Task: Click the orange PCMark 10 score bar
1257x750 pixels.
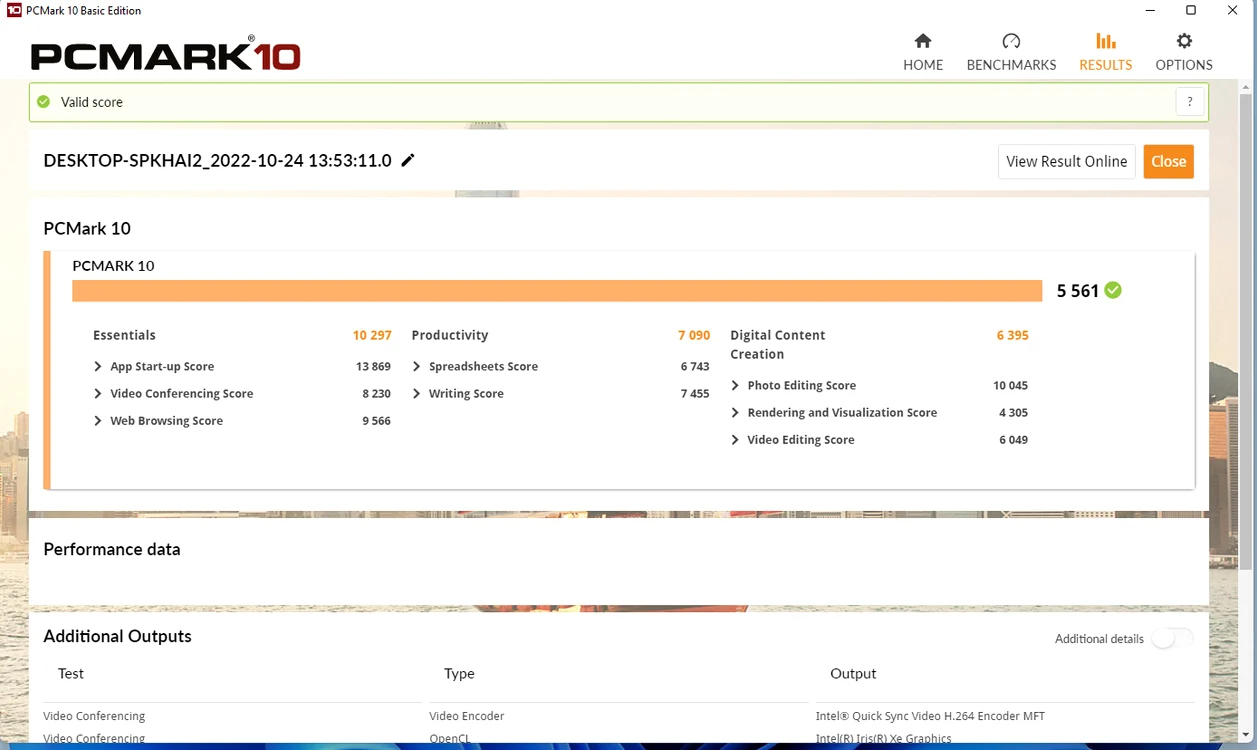Action: 557,290
